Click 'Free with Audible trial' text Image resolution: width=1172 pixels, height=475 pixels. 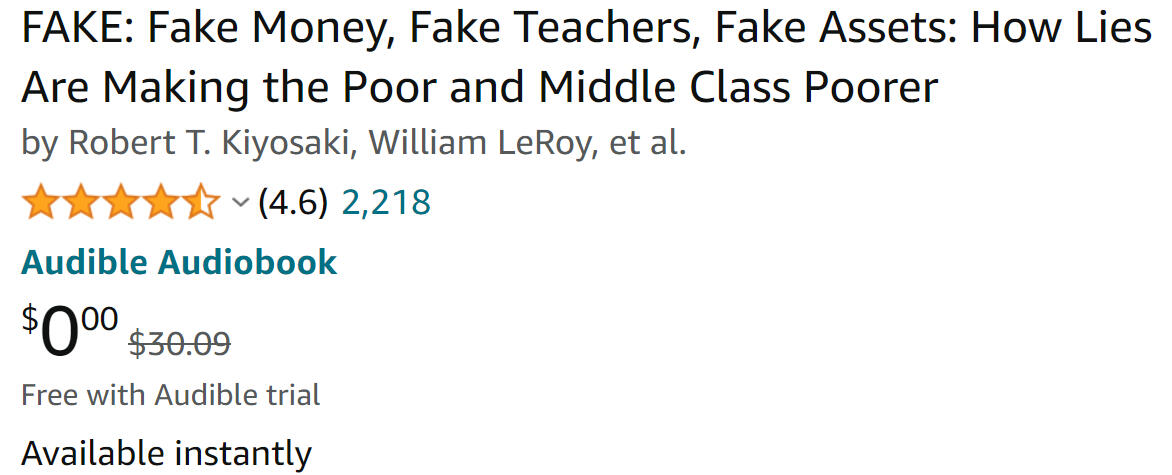tap(170, 395)
